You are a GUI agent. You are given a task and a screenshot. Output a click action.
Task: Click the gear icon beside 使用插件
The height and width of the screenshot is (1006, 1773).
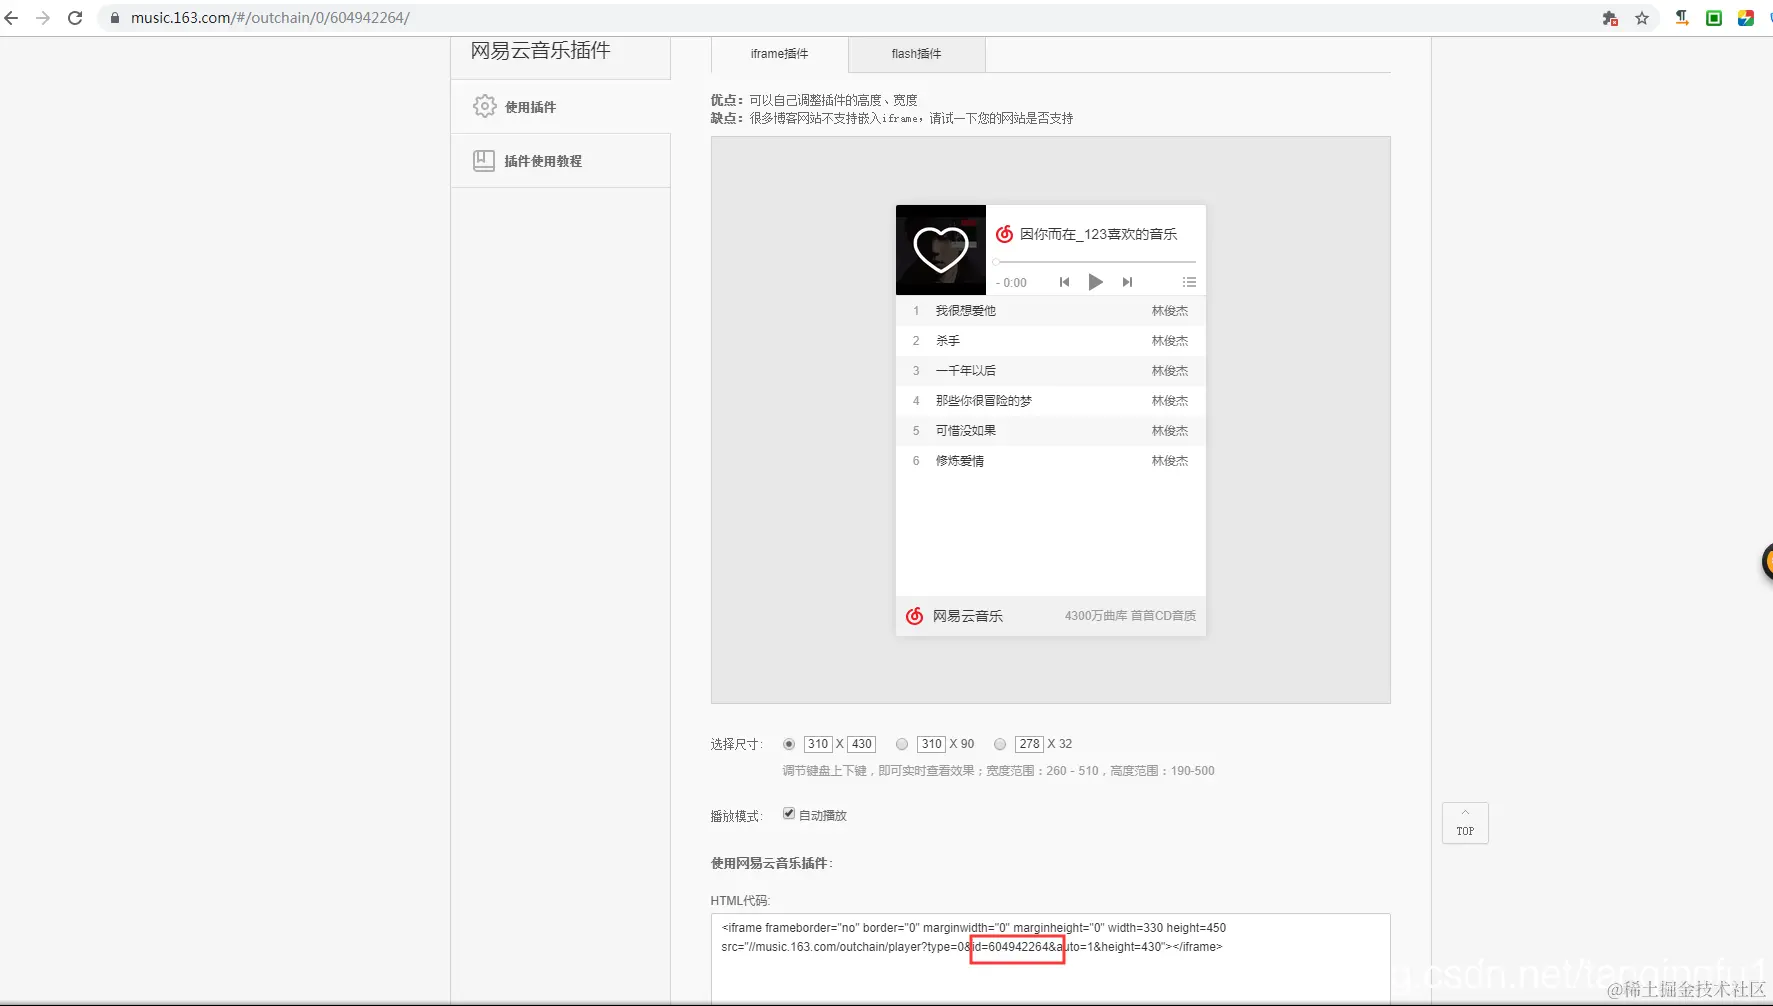[x=485, y=106]
